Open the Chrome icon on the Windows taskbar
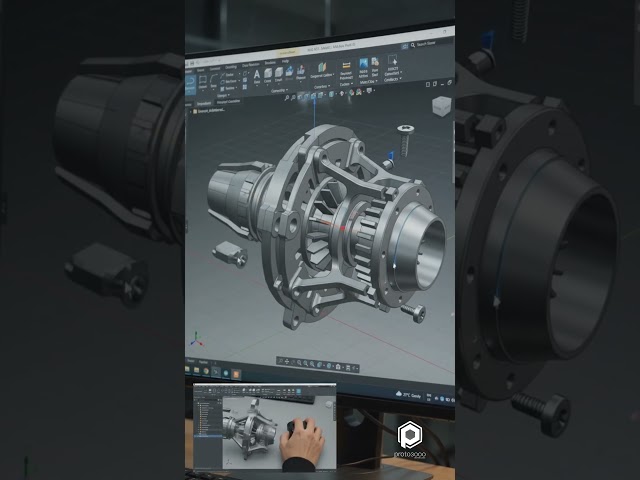This screenshot has height=480, width=640. click(x=206, y=371)
